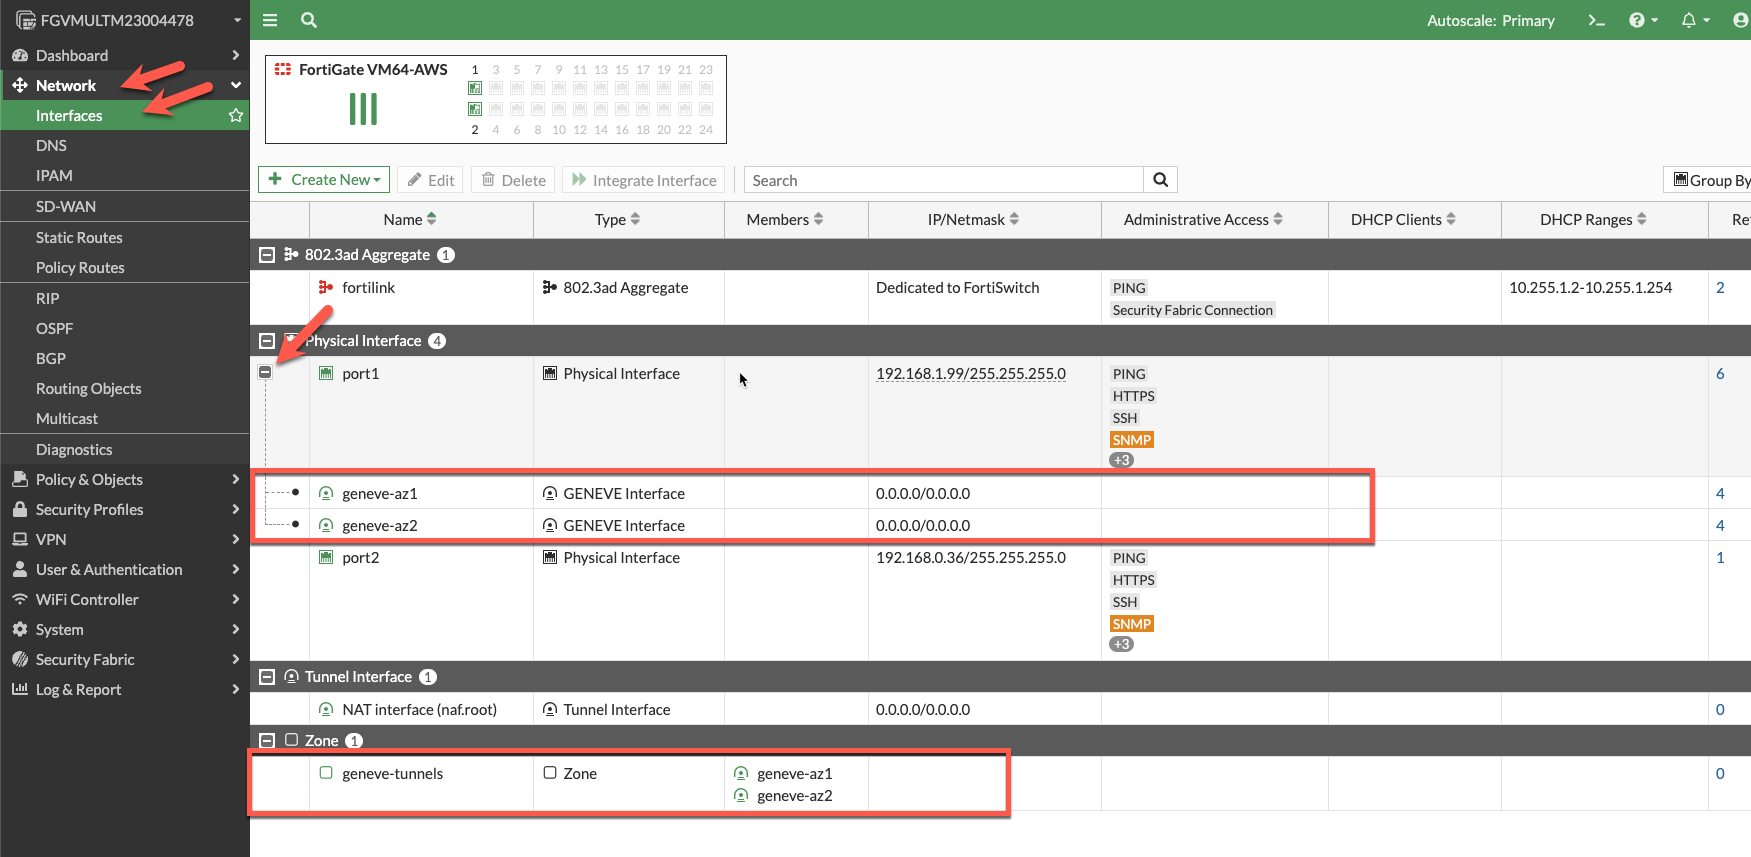
Task: Sort by the Name column arrows
Action: 432,219
